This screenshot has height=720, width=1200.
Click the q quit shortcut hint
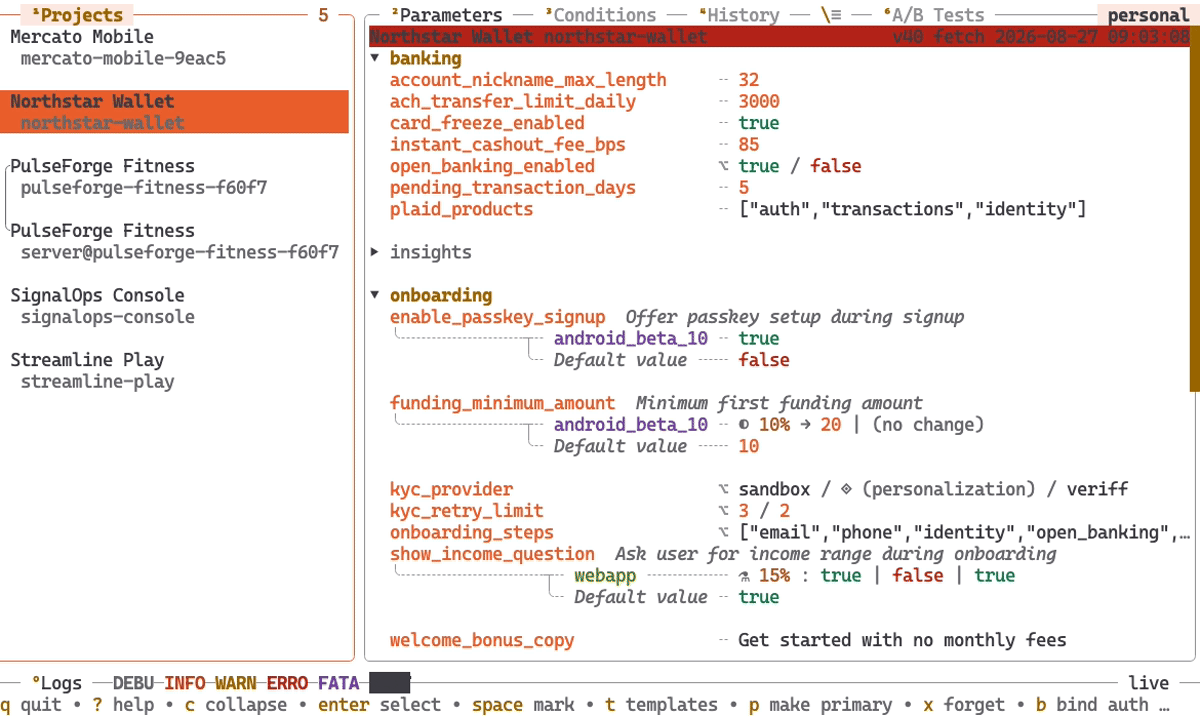[31, 705]
